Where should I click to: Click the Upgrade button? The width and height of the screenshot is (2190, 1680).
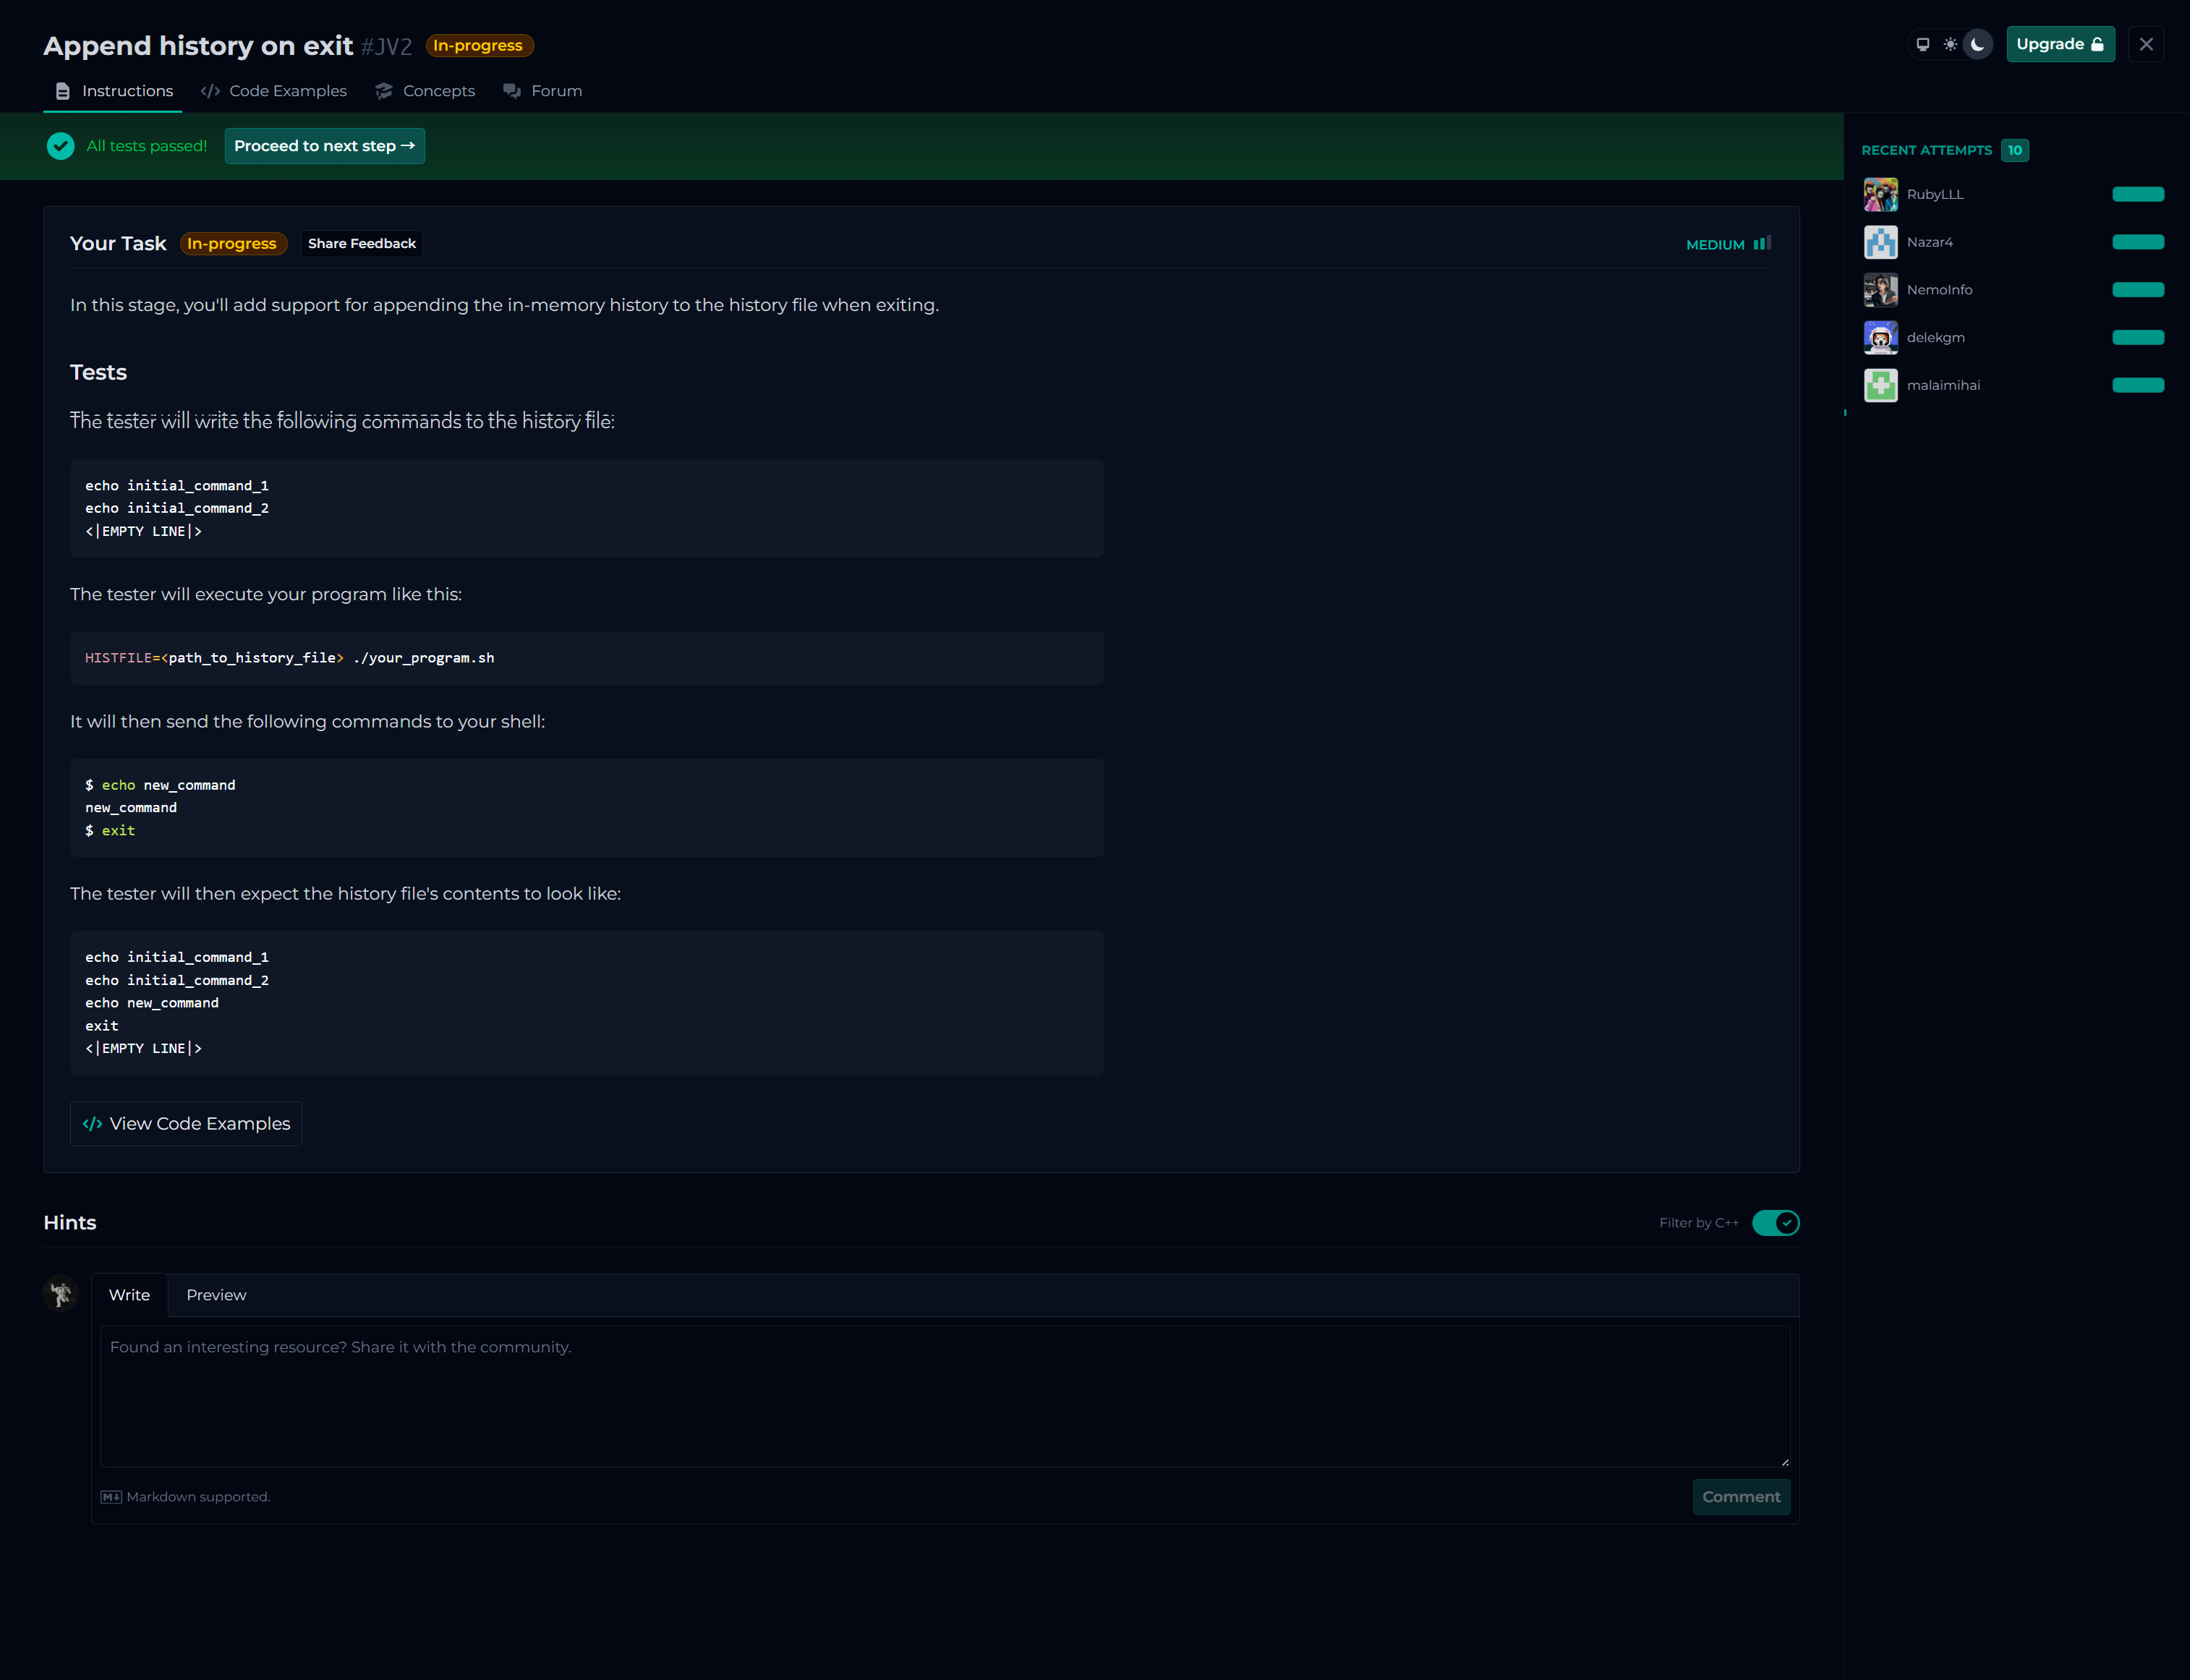(x=2060, y=44)
